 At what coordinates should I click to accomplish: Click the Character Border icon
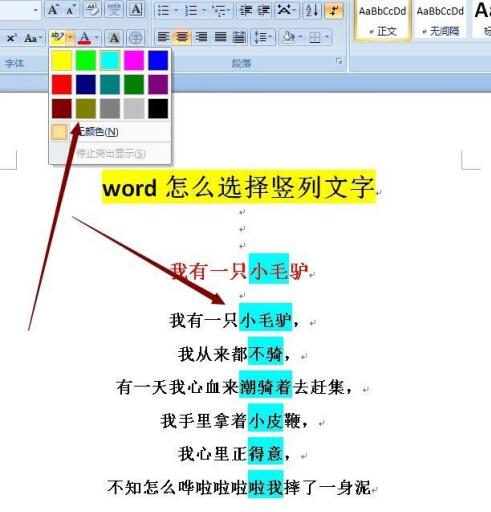[136, 10]
